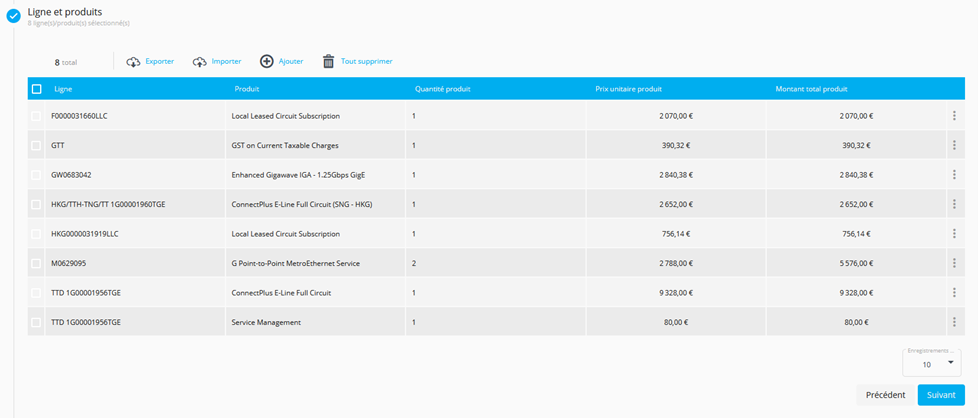Click the blue step checkmark for Ligne et produits
This screenshot has width=978, height=418.
14,15
